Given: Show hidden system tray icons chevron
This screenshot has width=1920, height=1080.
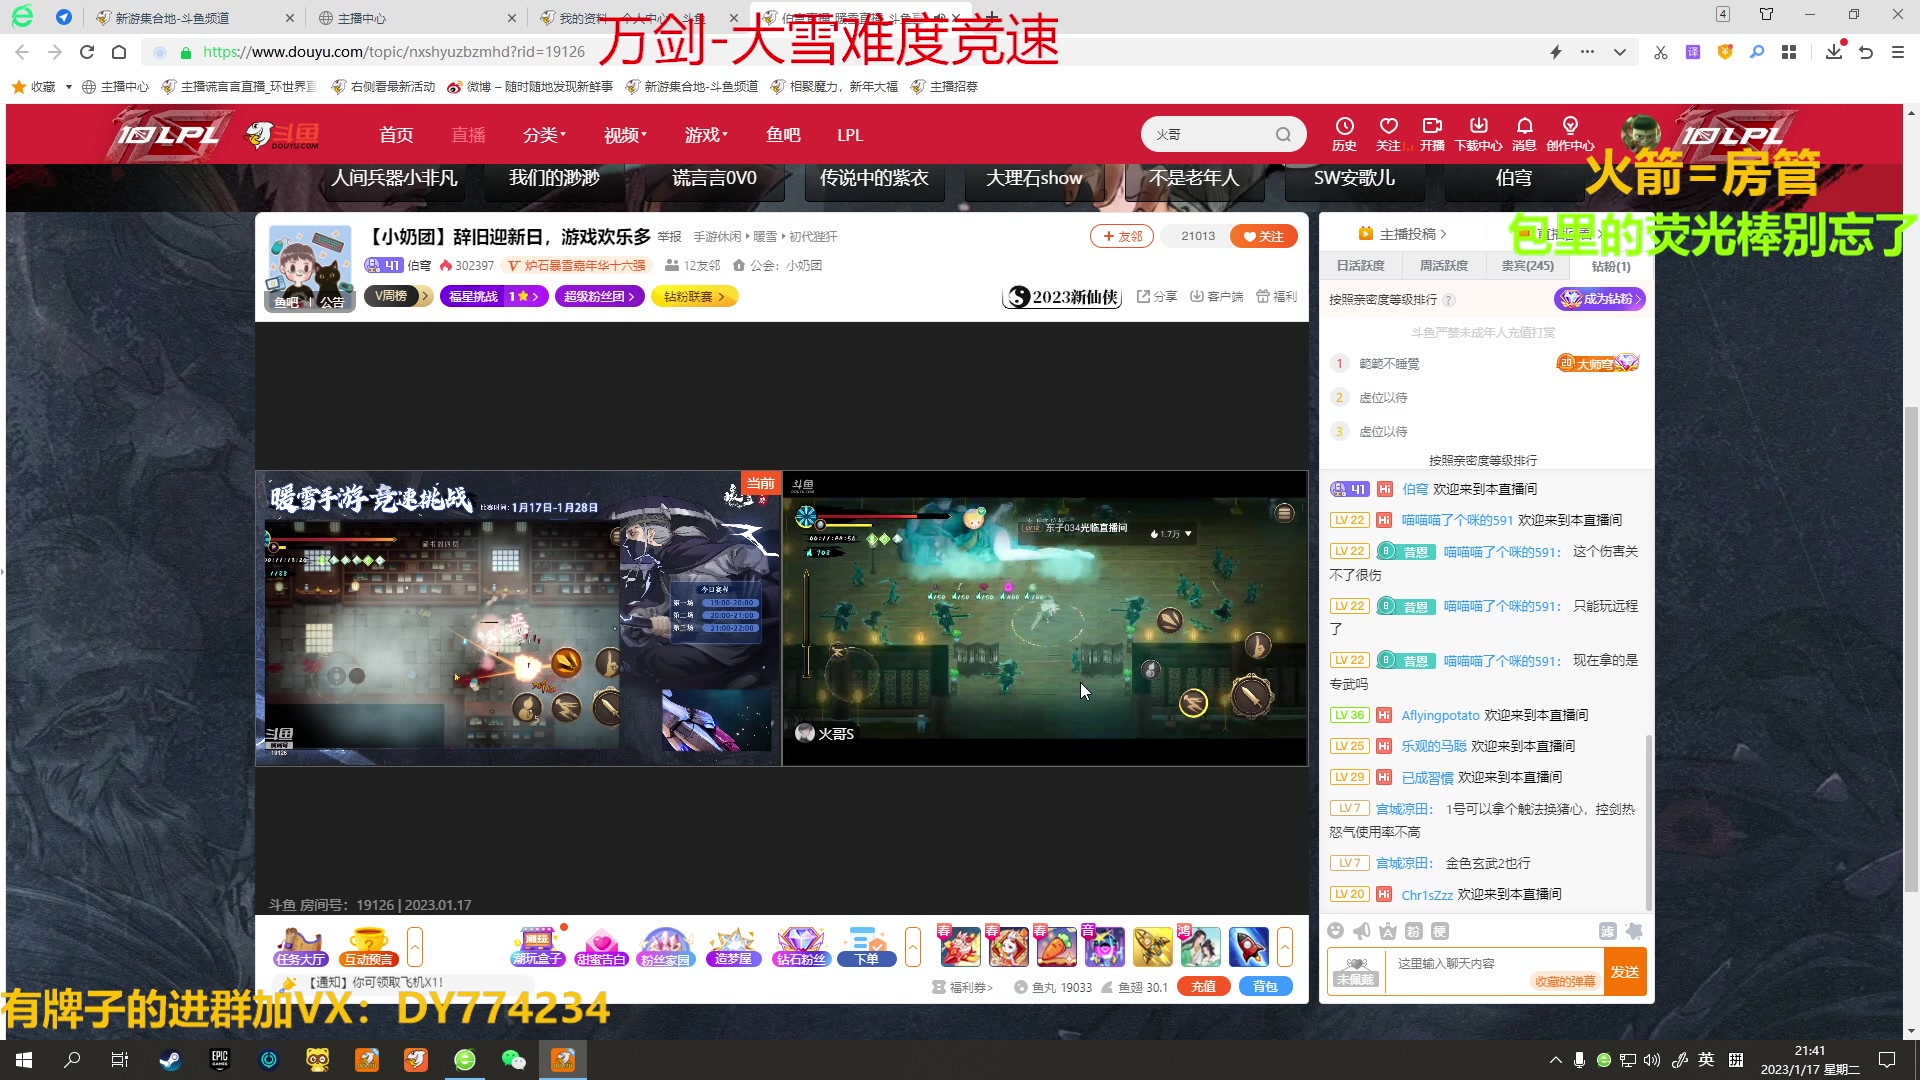Looking at the screenshot, I should 1556,1060.
